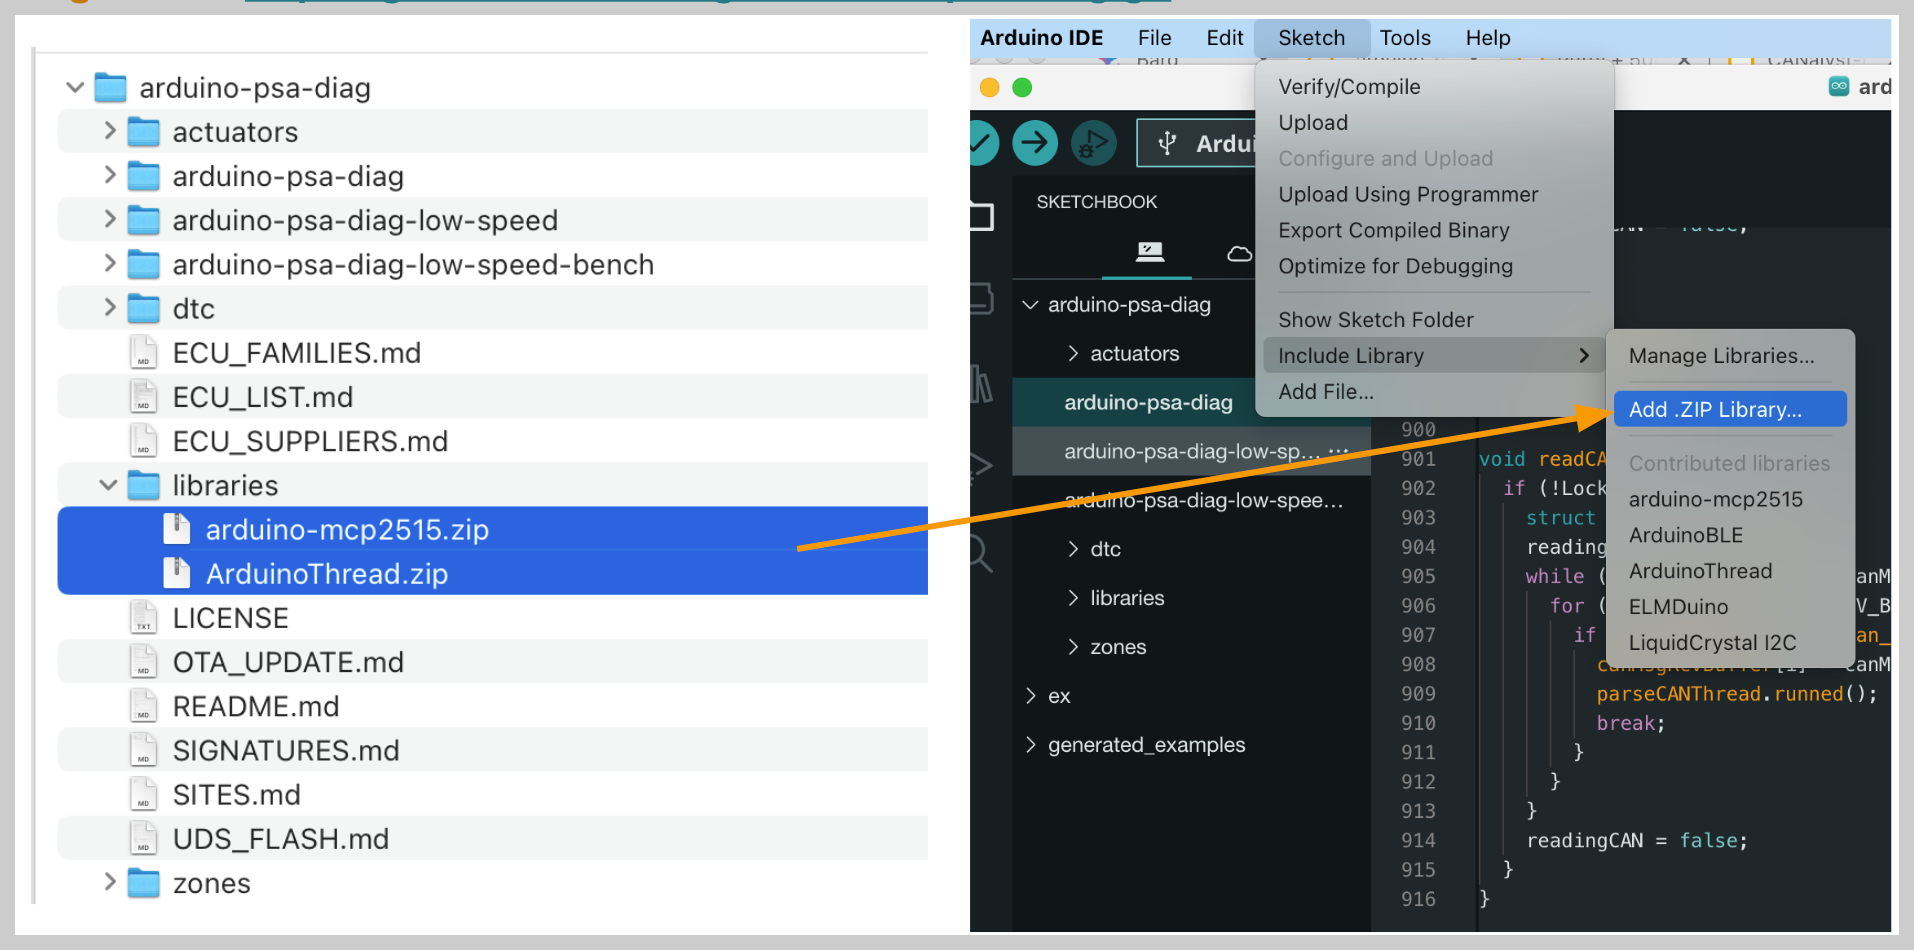The image size is (1914, 950).
Task: Expand the dtc folder in Finder
Action: tap(110, 307)
